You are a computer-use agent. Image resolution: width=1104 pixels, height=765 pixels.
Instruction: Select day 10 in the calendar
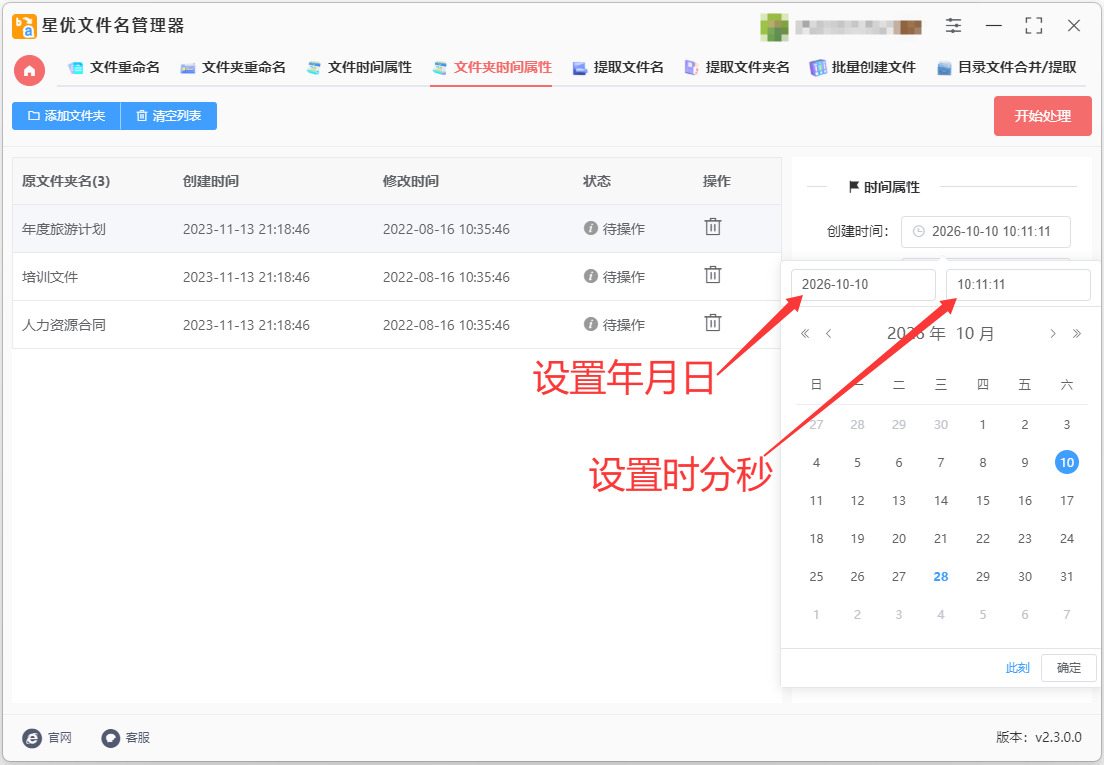coord(1067,462)
